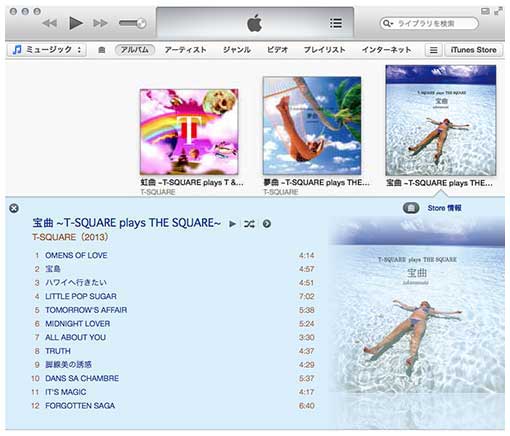
Task: Enter full screen using arrows icon
Action: (x=498, y=11)
